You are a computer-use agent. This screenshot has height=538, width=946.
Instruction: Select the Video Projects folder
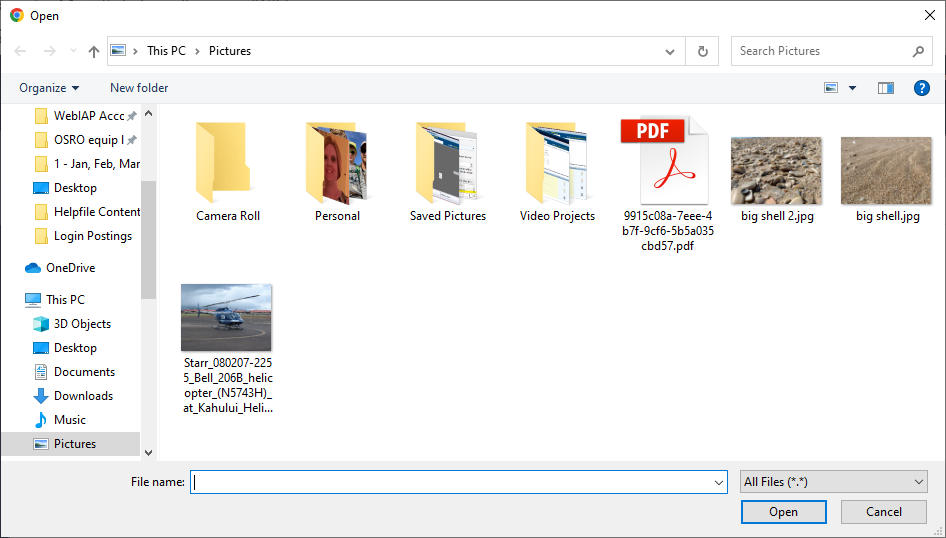pyautogui.click(x=557, y=172)
